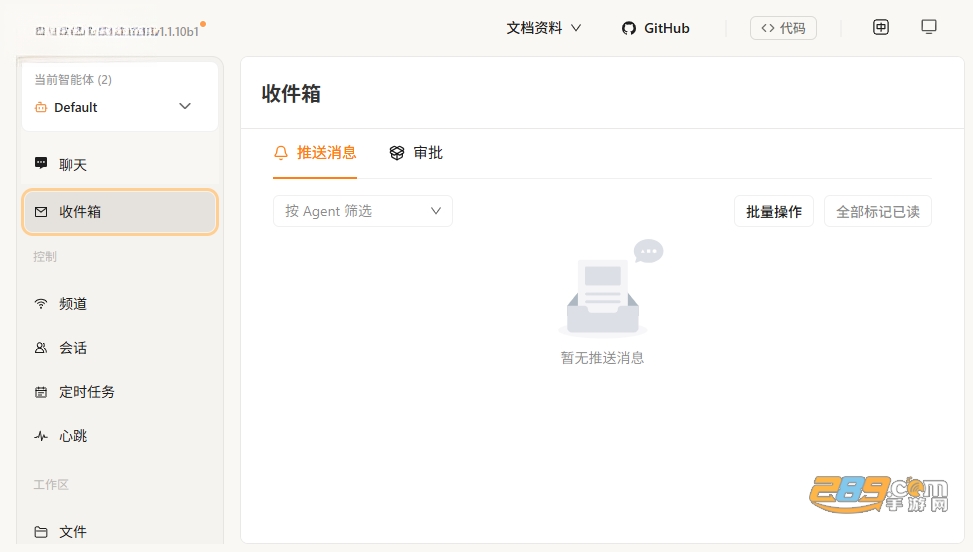The image size is (973, 552).
Task: Open the 心跳 heartbeat page
Action: pos(120,436)
